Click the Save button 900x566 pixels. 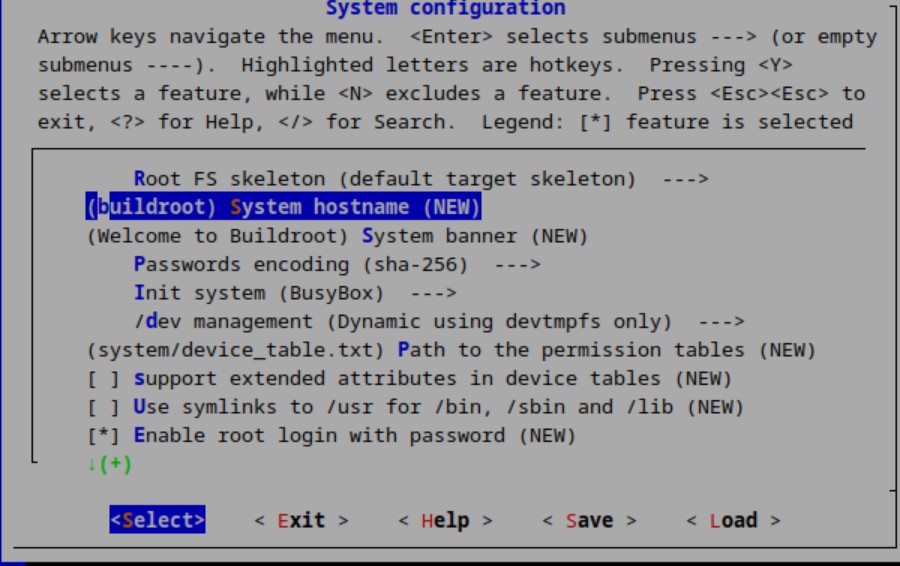pos(588,521)
